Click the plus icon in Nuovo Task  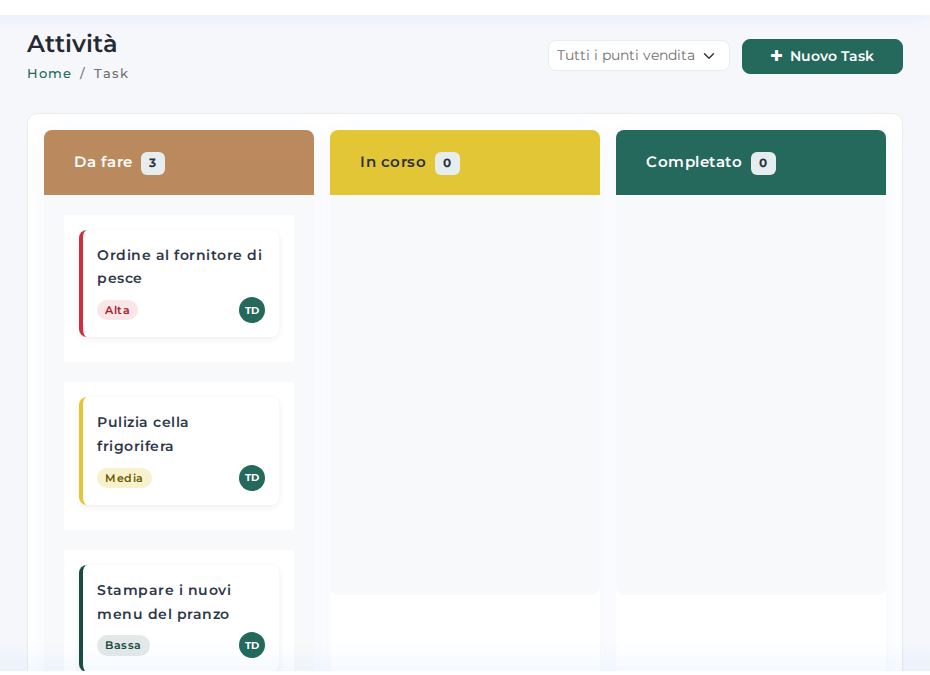pos(776,56)
